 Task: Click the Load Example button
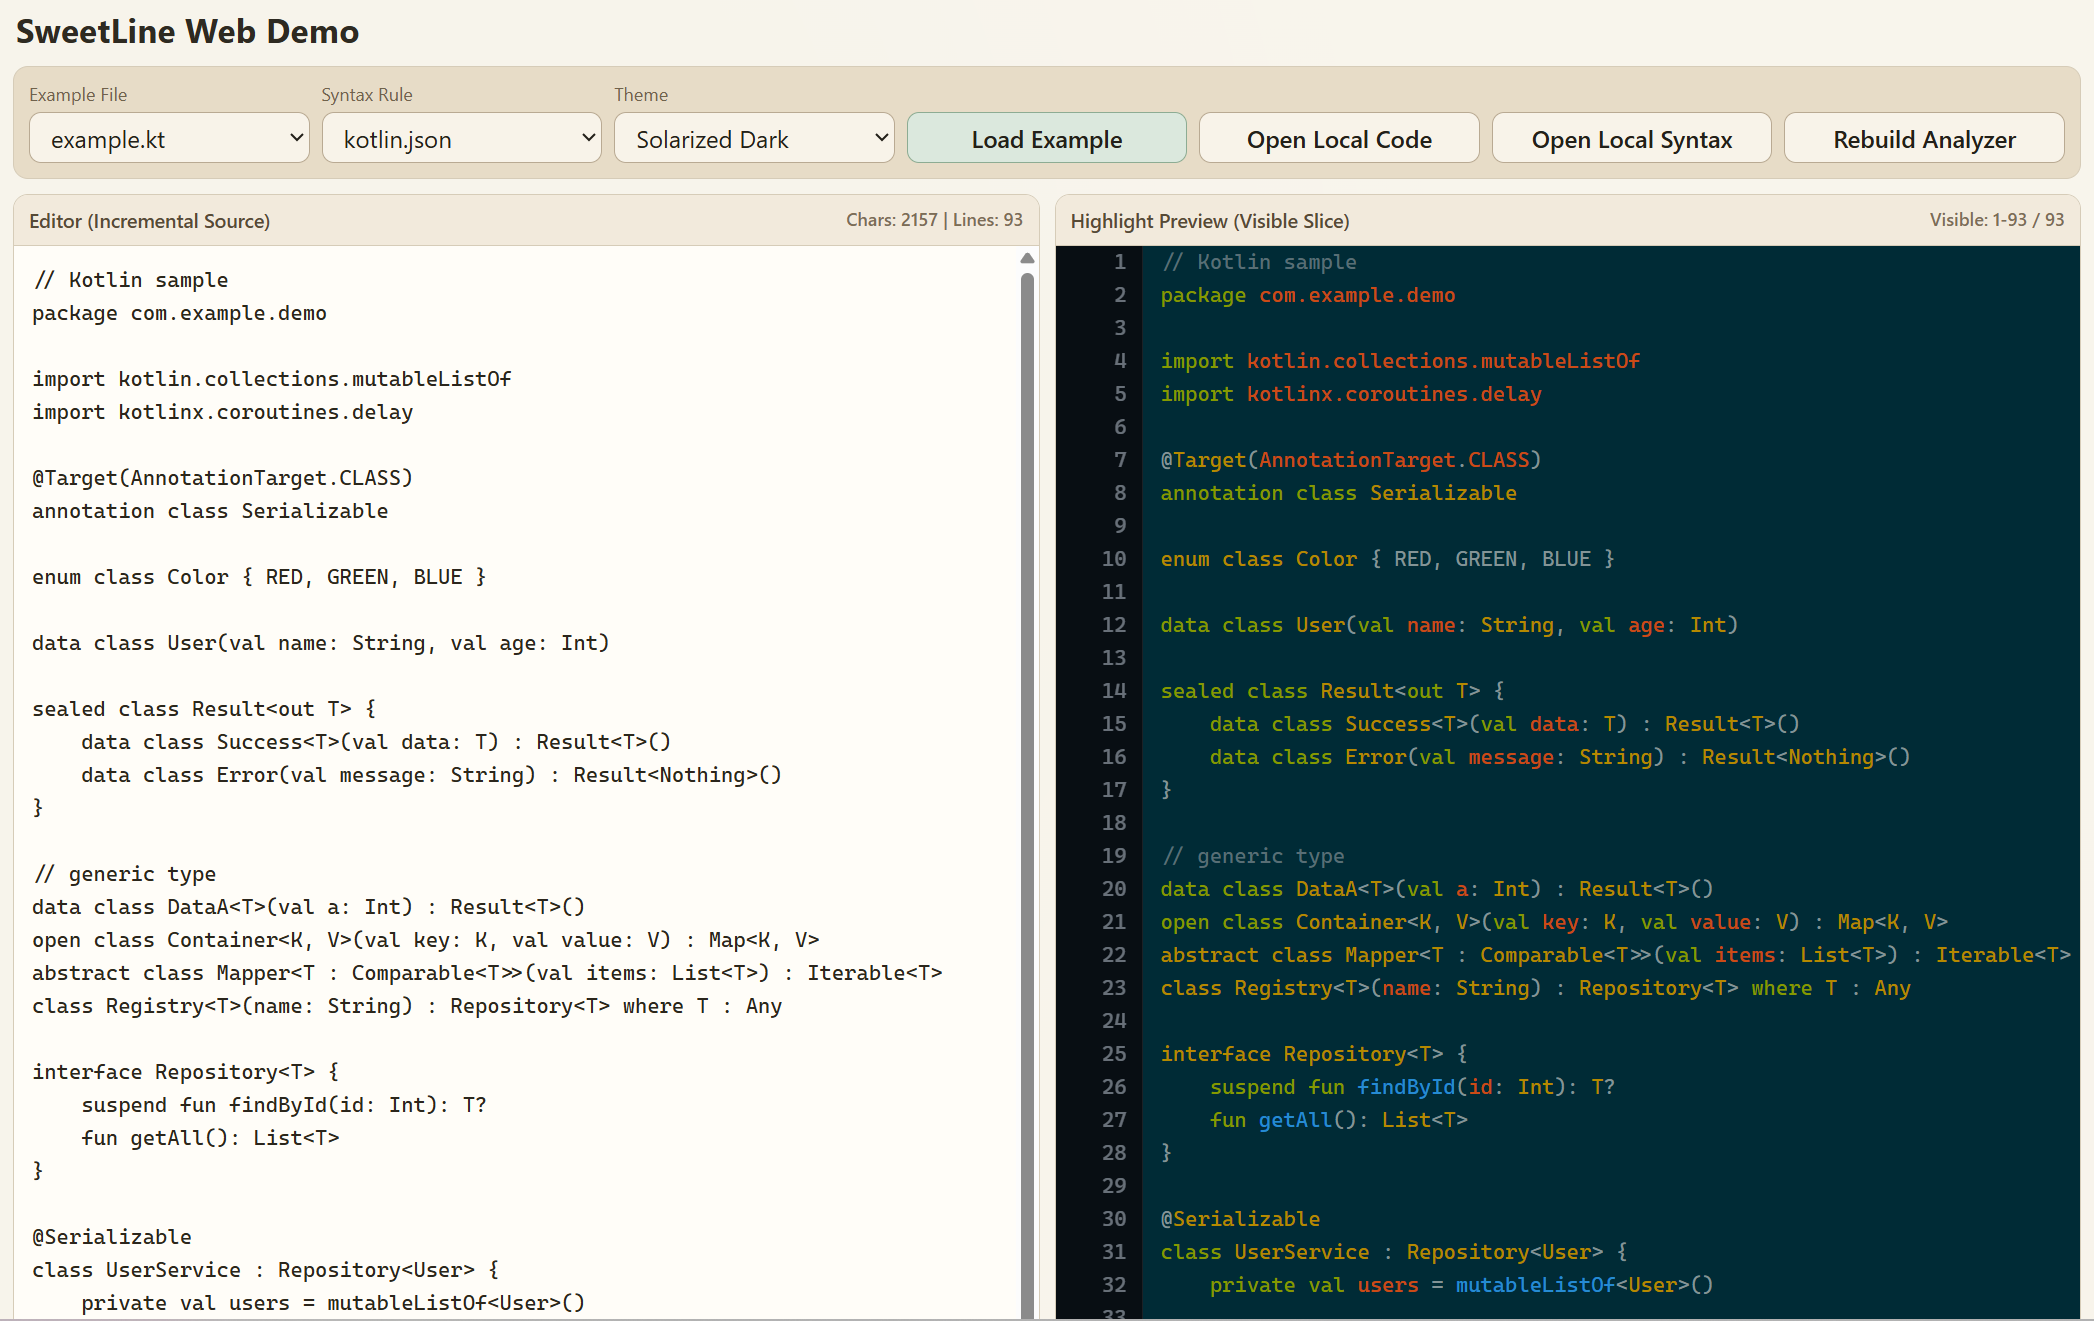[1046, 138]
